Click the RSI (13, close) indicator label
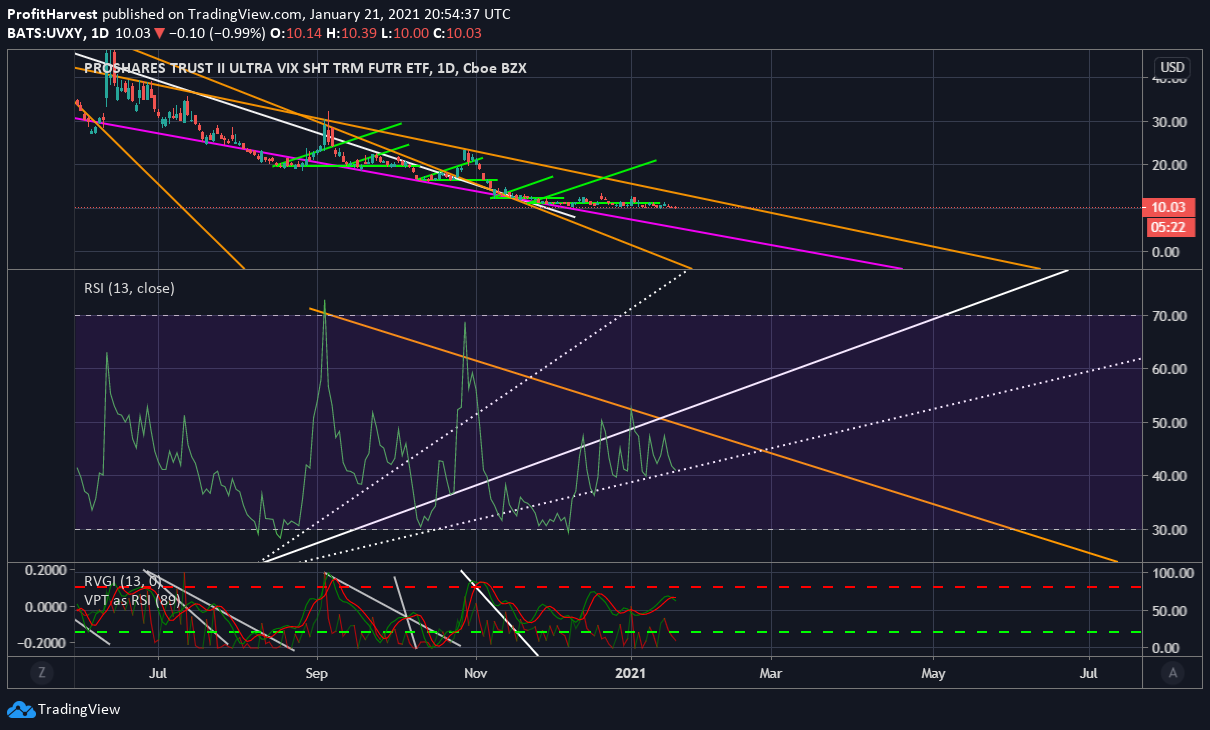 (x=128, y=288)
